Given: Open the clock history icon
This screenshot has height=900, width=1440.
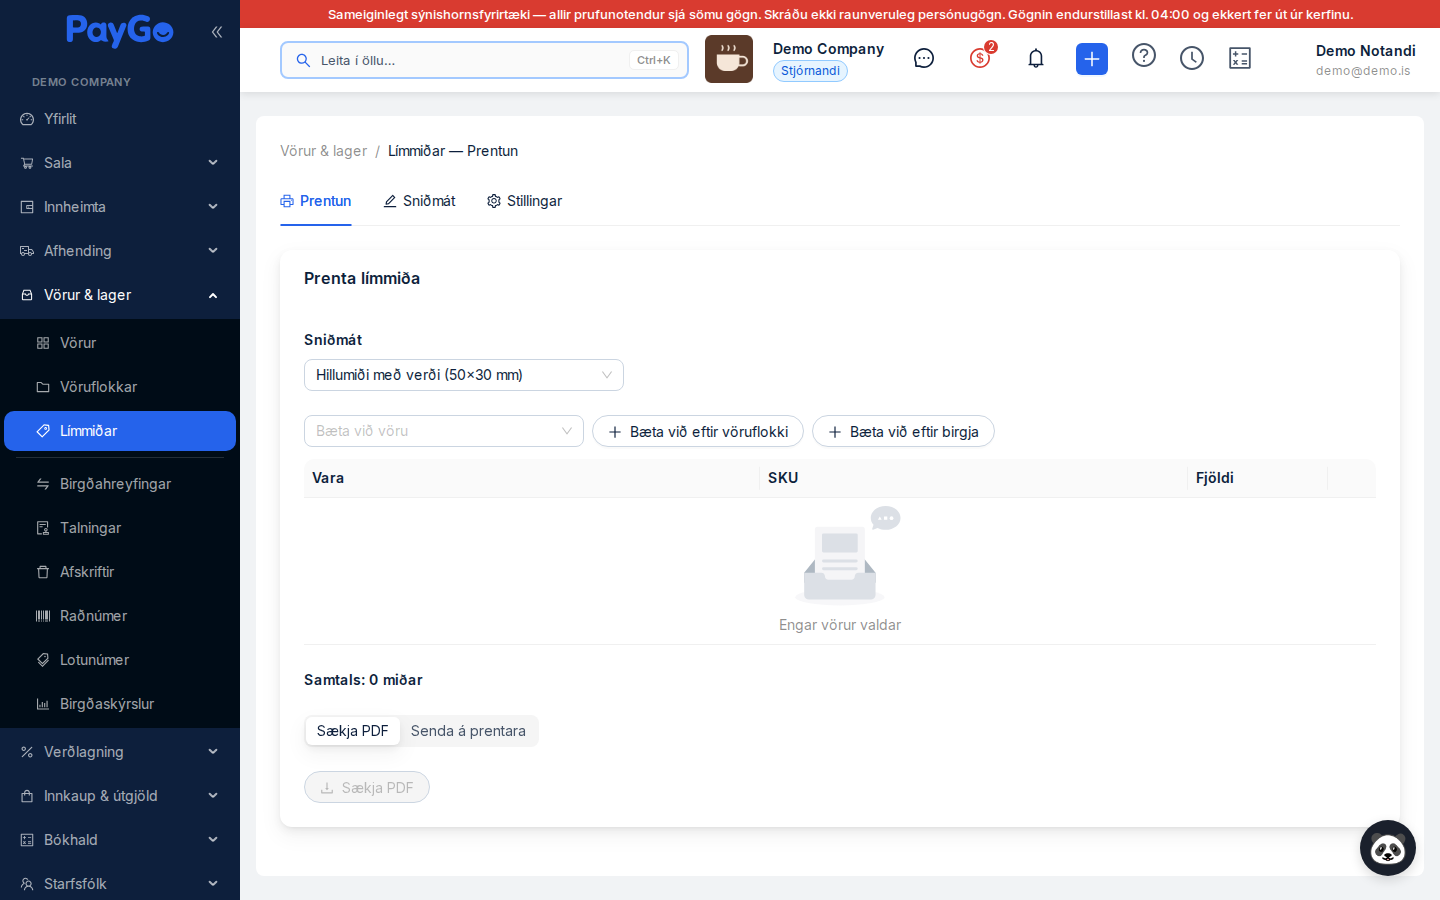Looking at the screenshot, I should 1192,59.
